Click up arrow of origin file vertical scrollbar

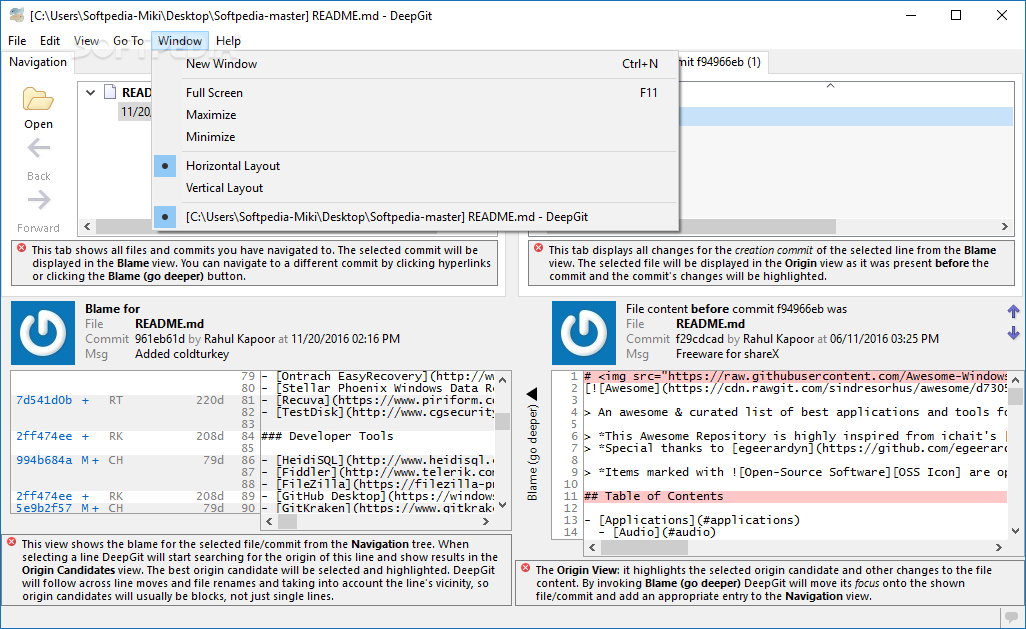coord(1016,380)
